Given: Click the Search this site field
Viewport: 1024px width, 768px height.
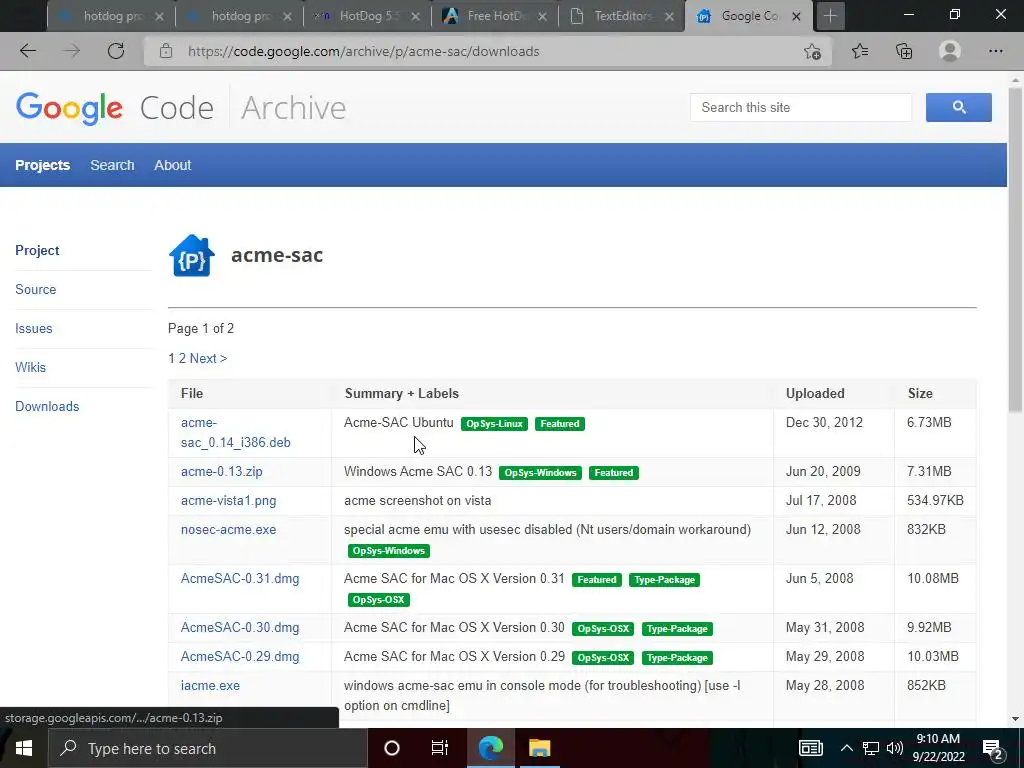Looking at the screenshot, I should [x=801, y=107].
